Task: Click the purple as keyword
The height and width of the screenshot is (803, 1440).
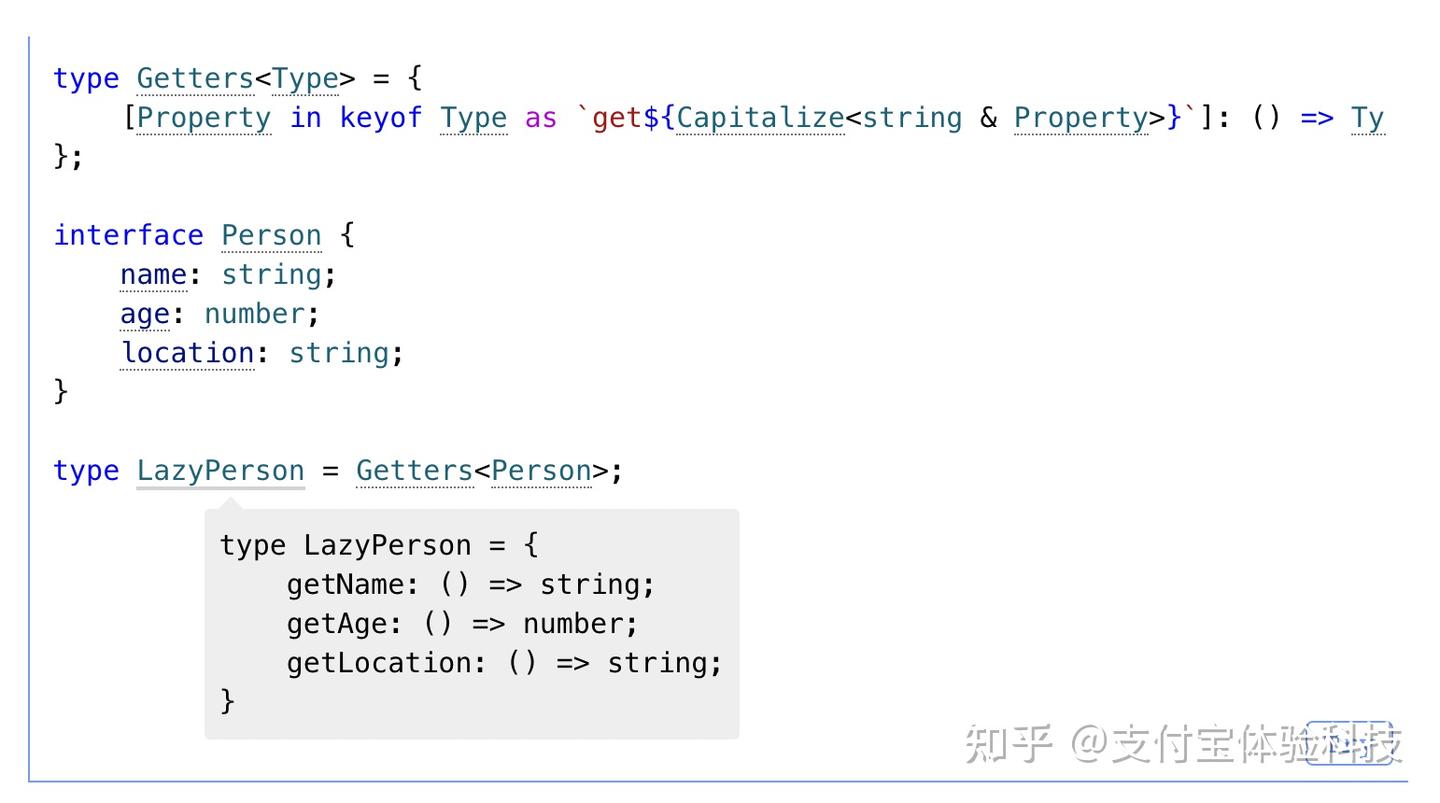Action: 541,118
